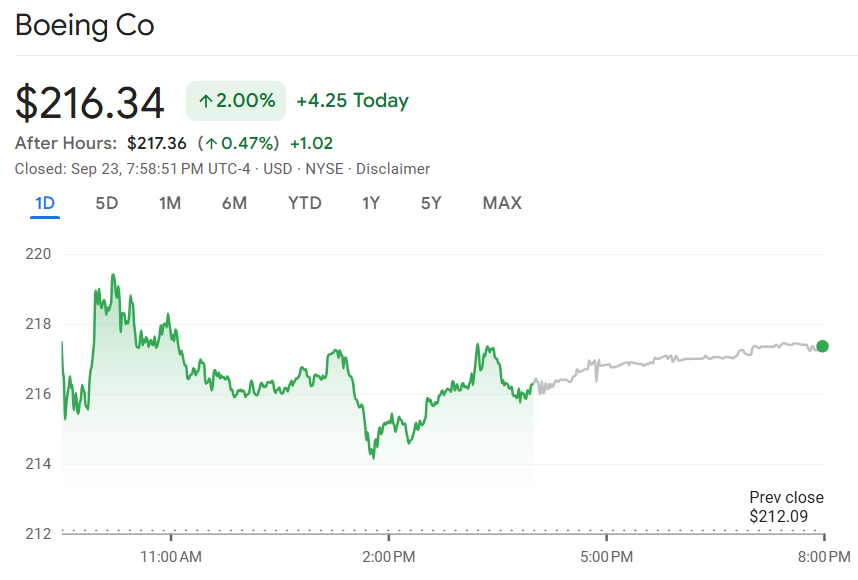Click the 2:00 PM axis label

389,555
